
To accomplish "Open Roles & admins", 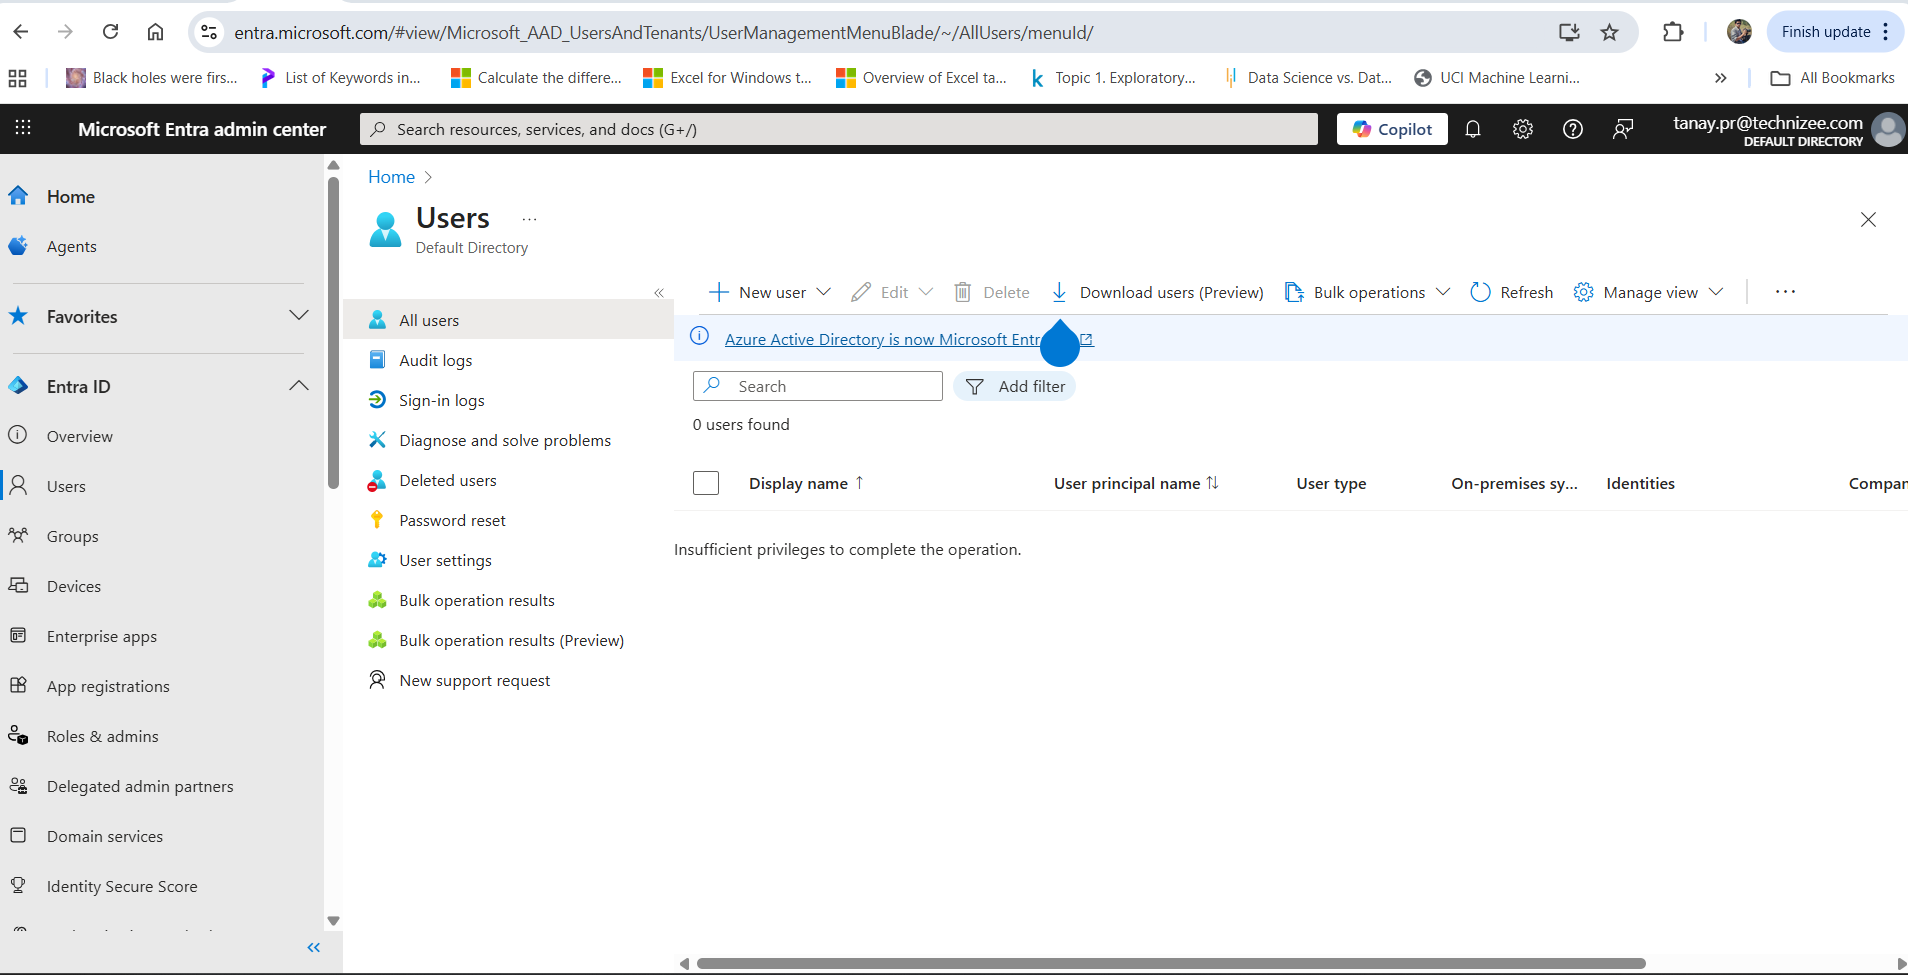I will [103, 736].
